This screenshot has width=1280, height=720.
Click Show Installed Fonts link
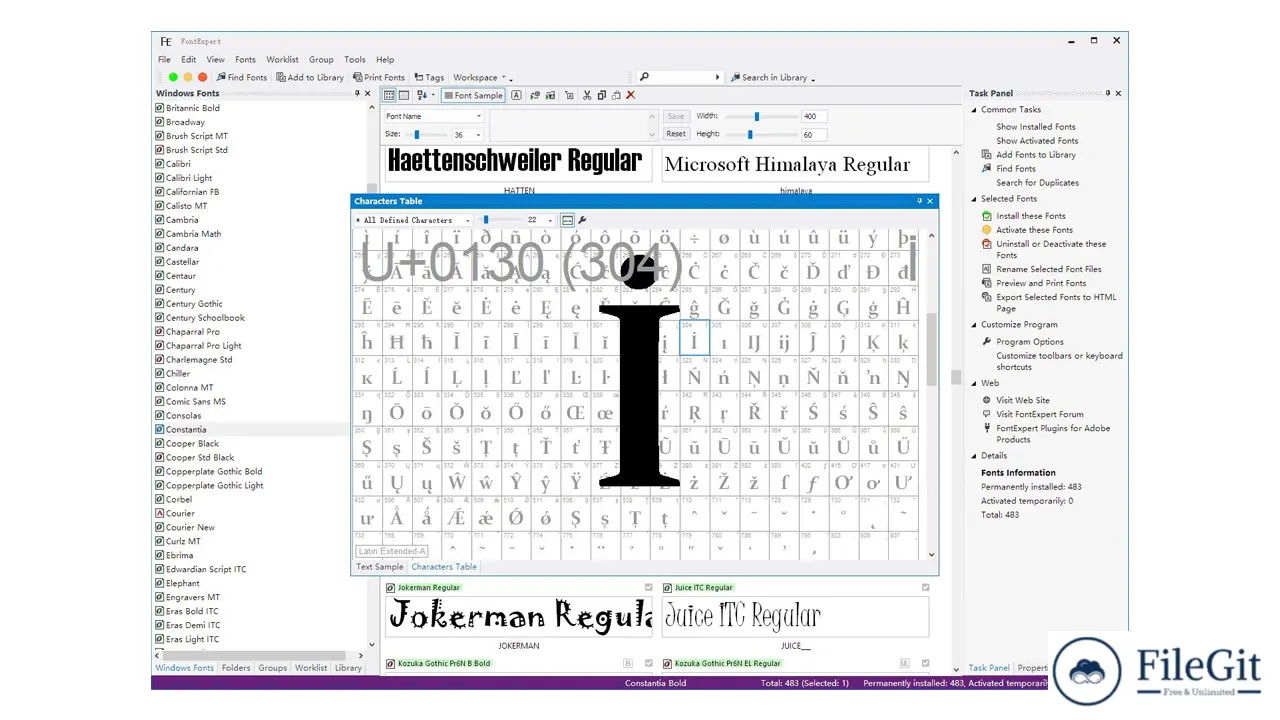click(x=1036, y=127)
